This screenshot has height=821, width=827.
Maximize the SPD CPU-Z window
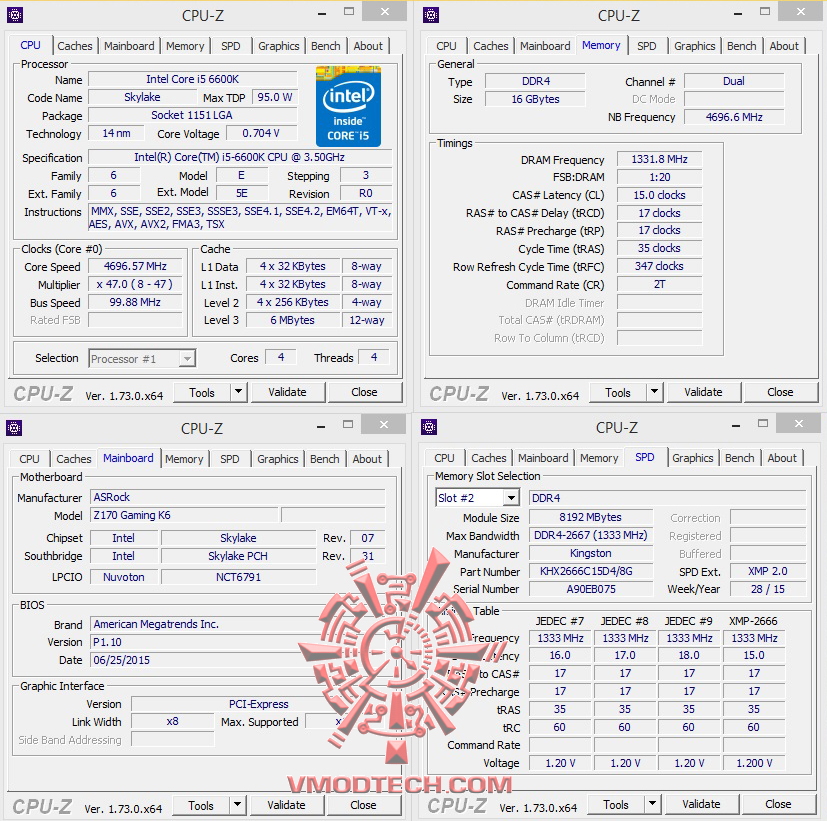763,423
